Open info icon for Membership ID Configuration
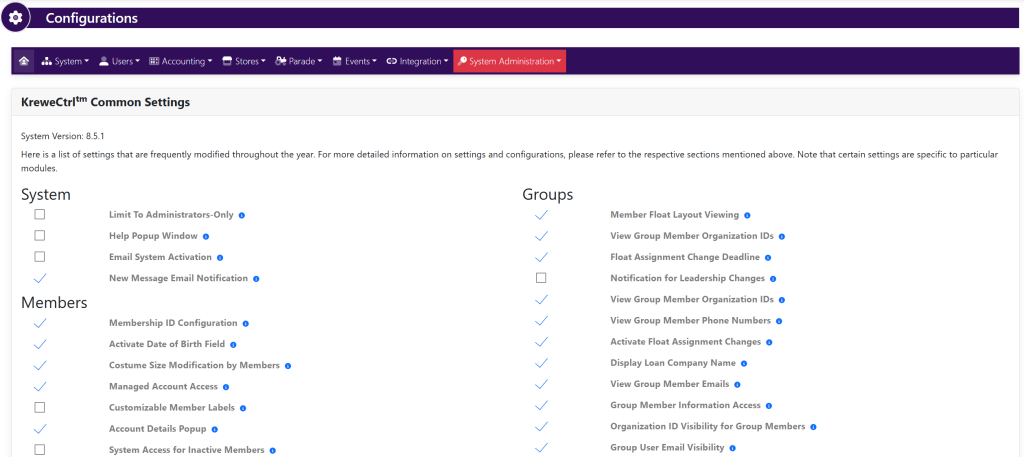This screenshot has width=1024, height=457. pos(246,323)
